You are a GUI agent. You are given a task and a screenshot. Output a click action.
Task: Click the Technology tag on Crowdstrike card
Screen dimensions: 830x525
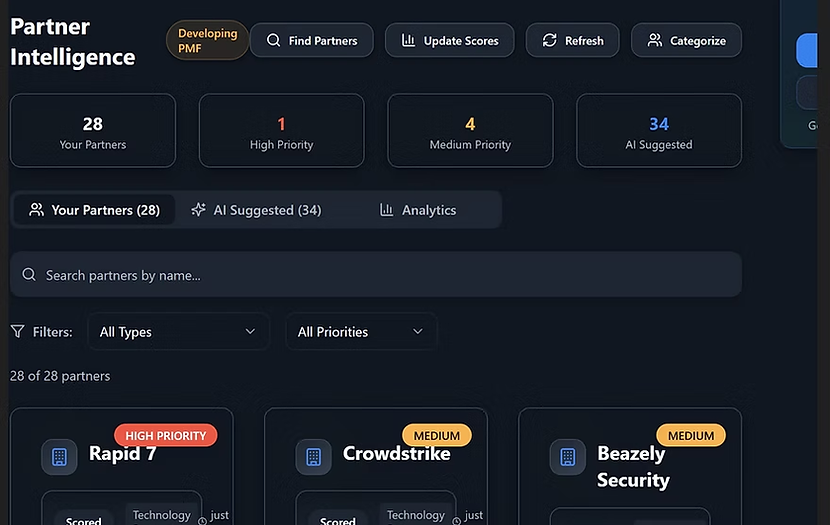(x=416, y=515)
